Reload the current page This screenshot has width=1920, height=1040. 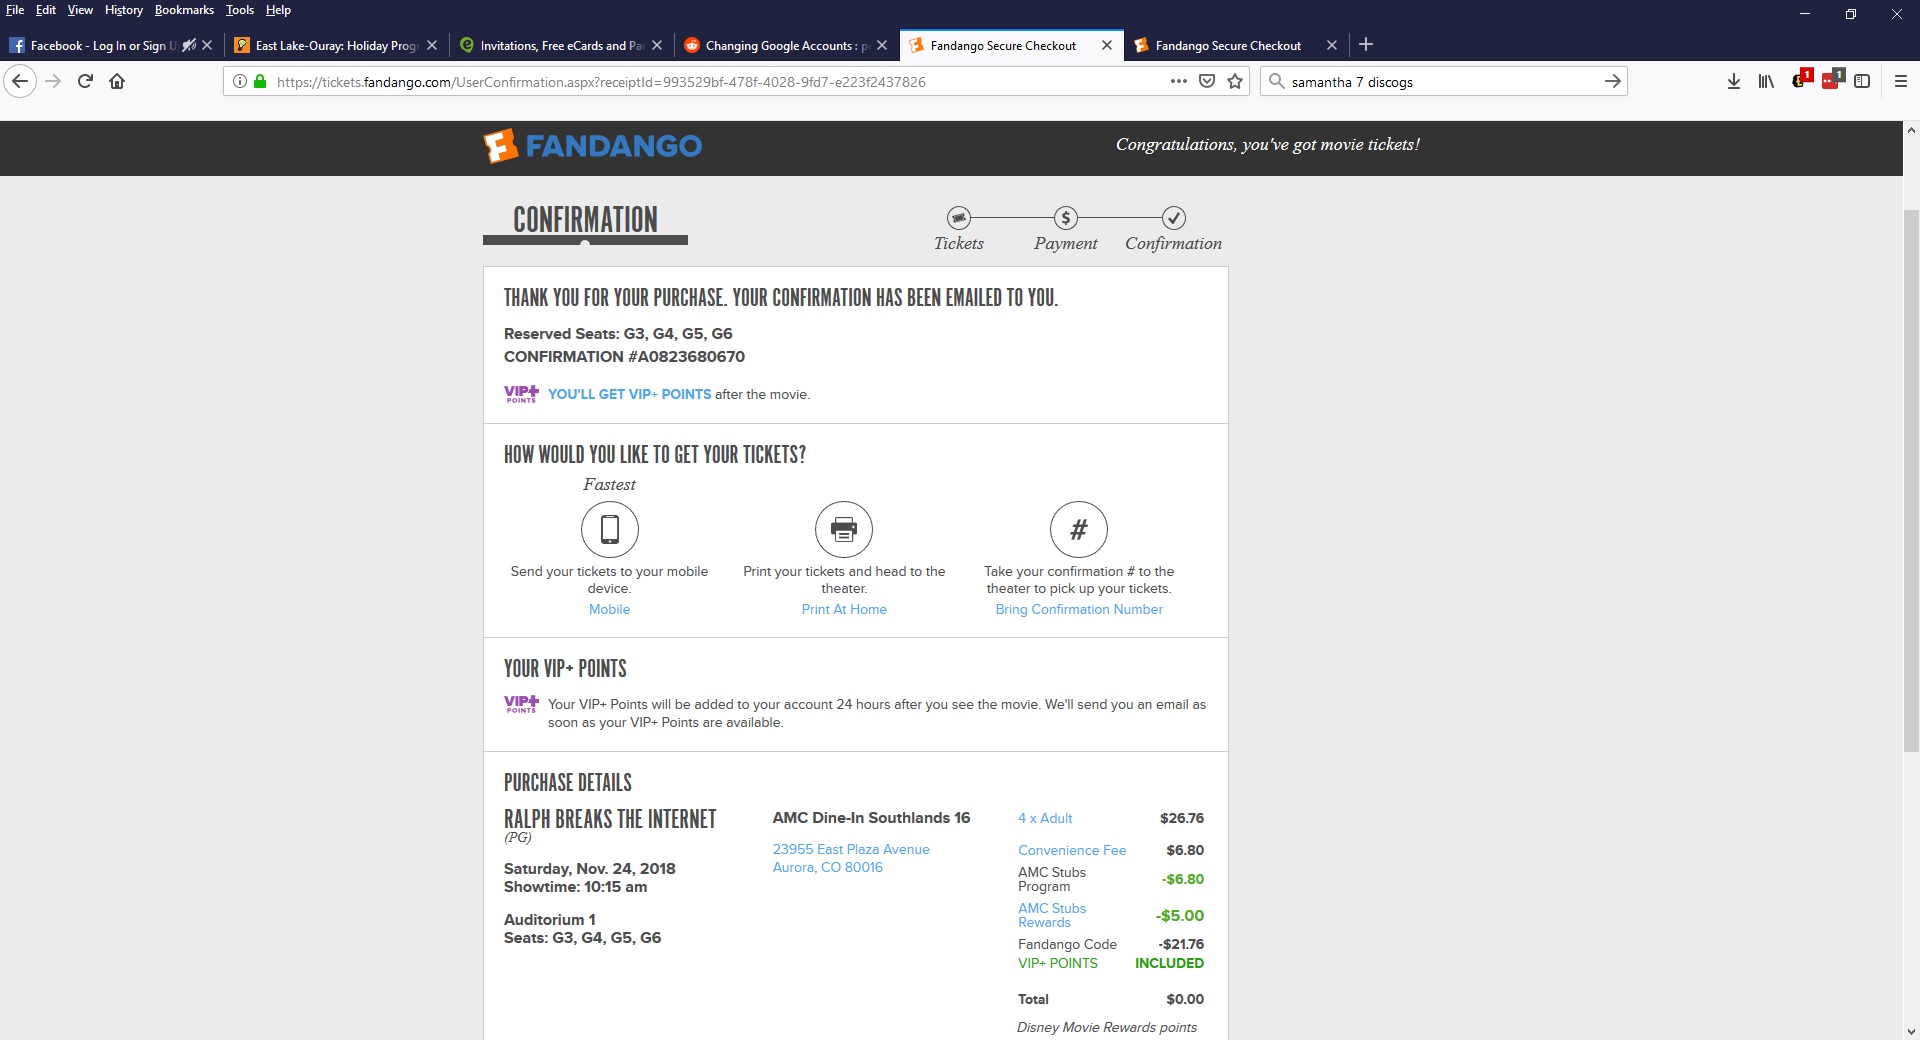coord(85,82)
